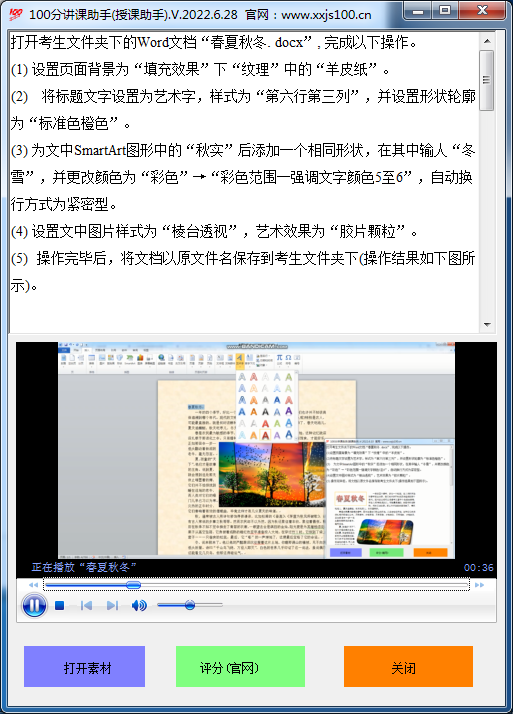Adjust the volume slider handle
Image resolution: width=513 pixels, height=714 pixels.
click(x=190, y=605)
